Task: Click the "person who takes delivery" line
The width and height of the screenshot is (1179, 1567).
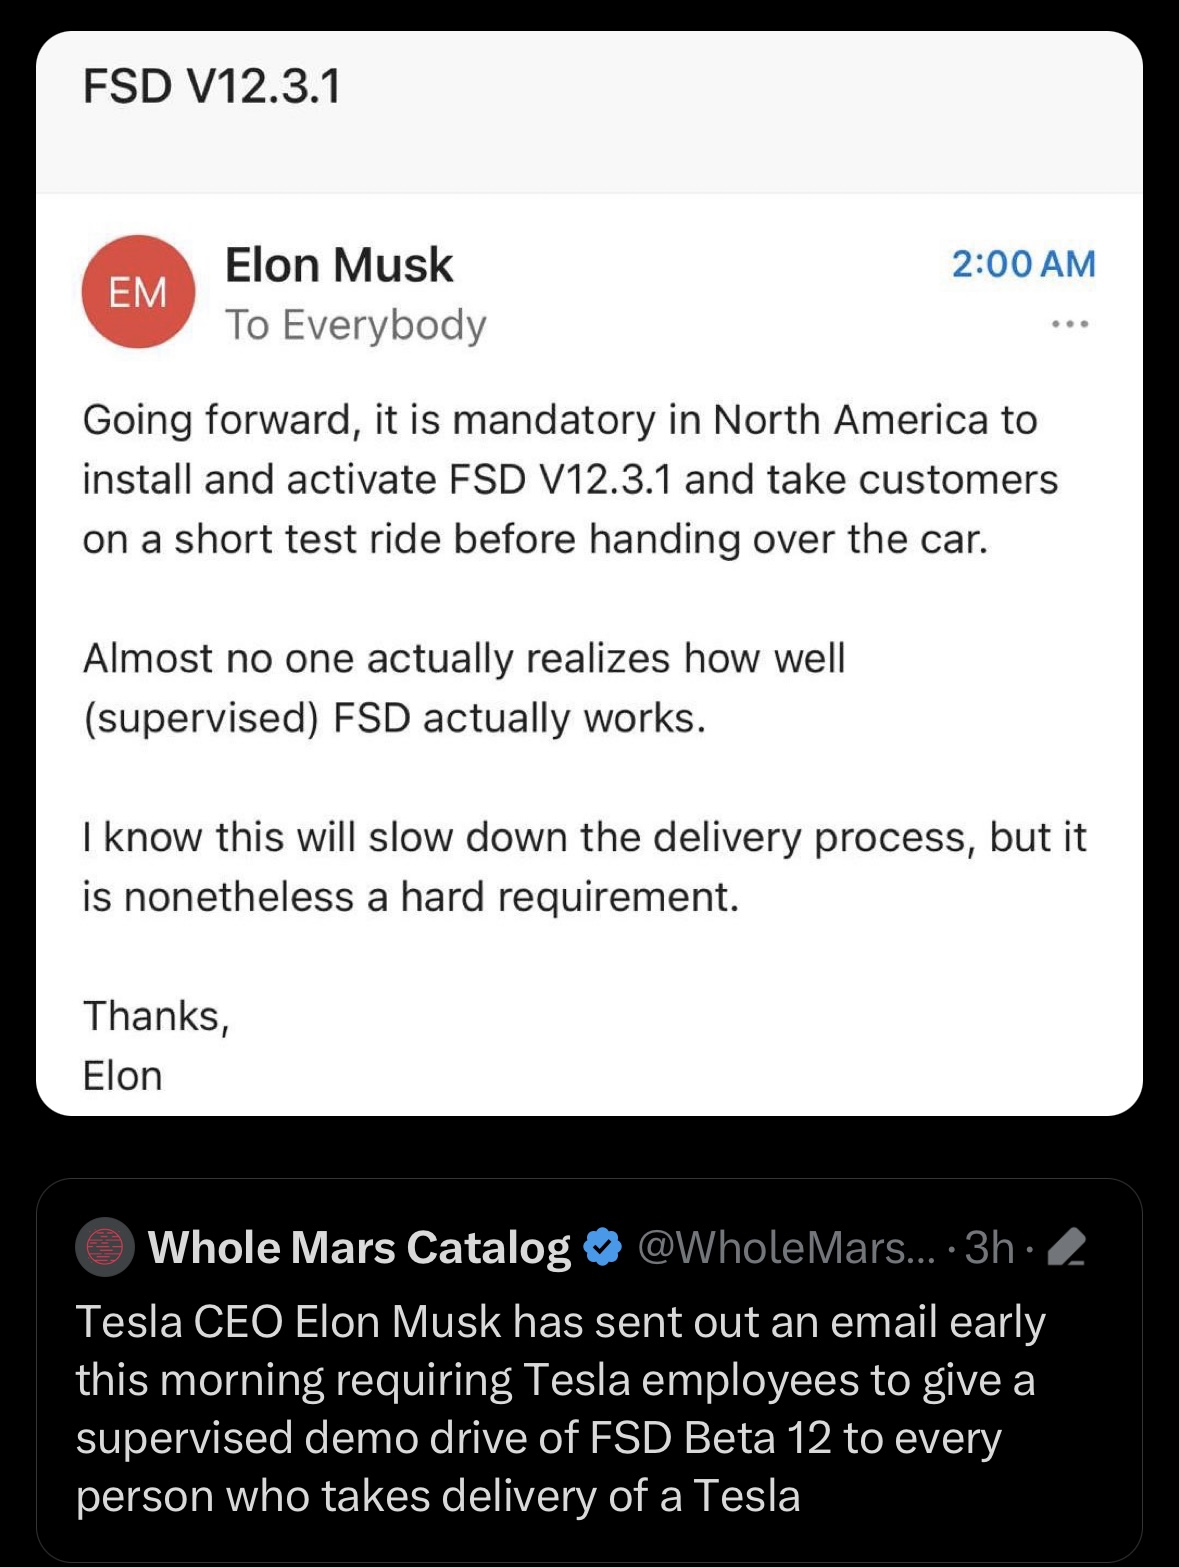Action: 438,1496
